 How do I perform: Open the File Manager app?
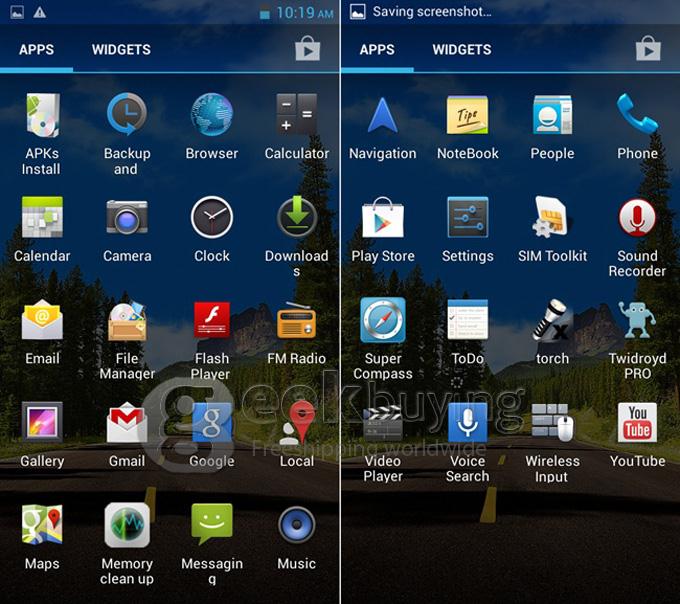(127, 321)
